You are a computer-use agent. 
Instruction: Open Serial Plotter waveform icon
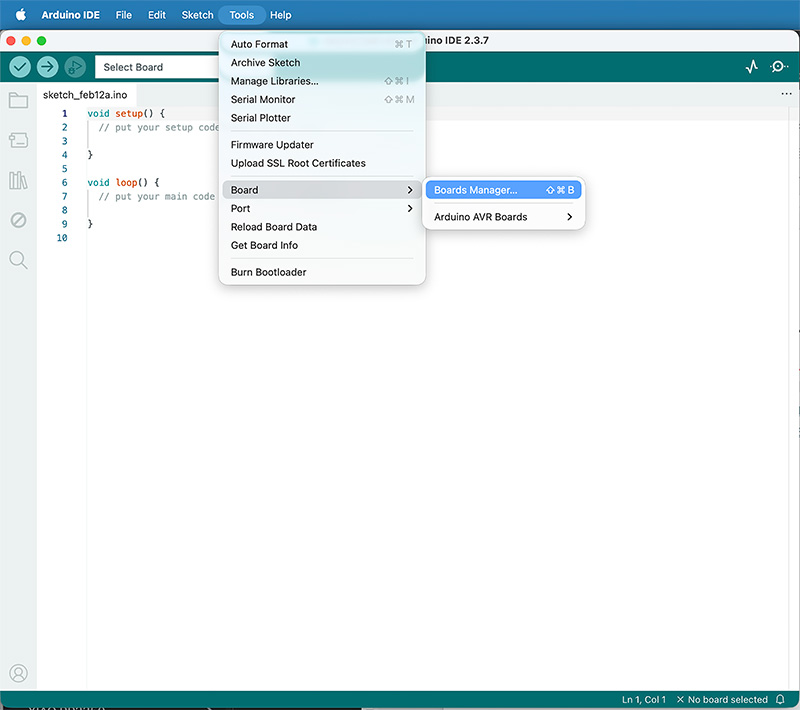(x=752, y=67)
